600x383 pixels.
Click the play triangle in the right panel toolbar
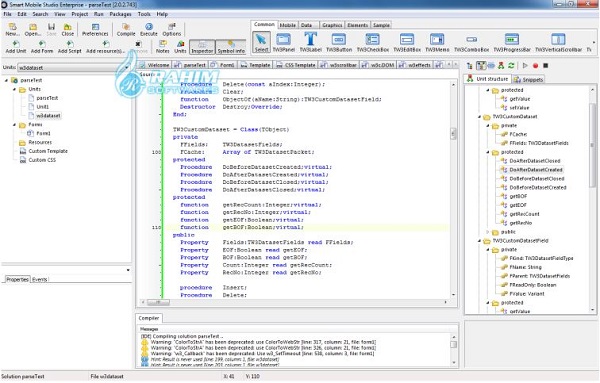[525, 66]
